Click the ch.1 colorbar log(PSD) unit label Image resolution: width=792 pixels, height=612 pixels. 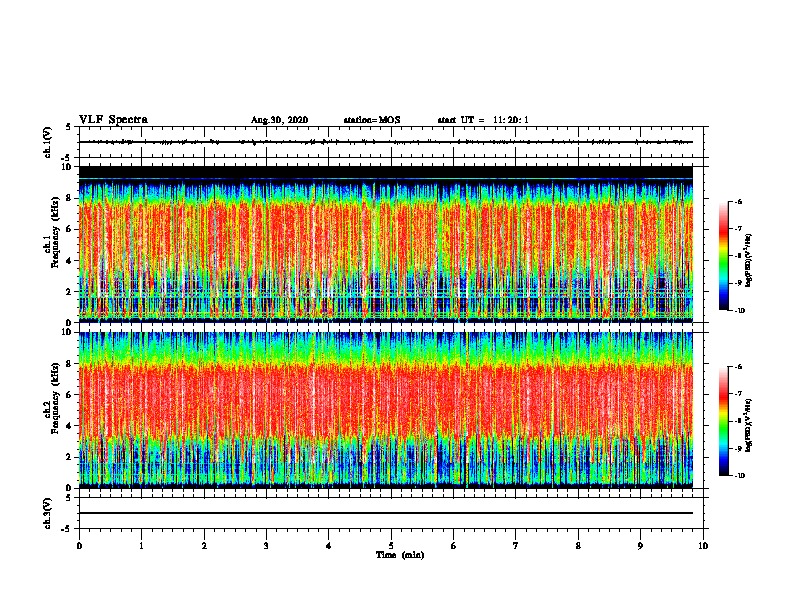[749, 261]
